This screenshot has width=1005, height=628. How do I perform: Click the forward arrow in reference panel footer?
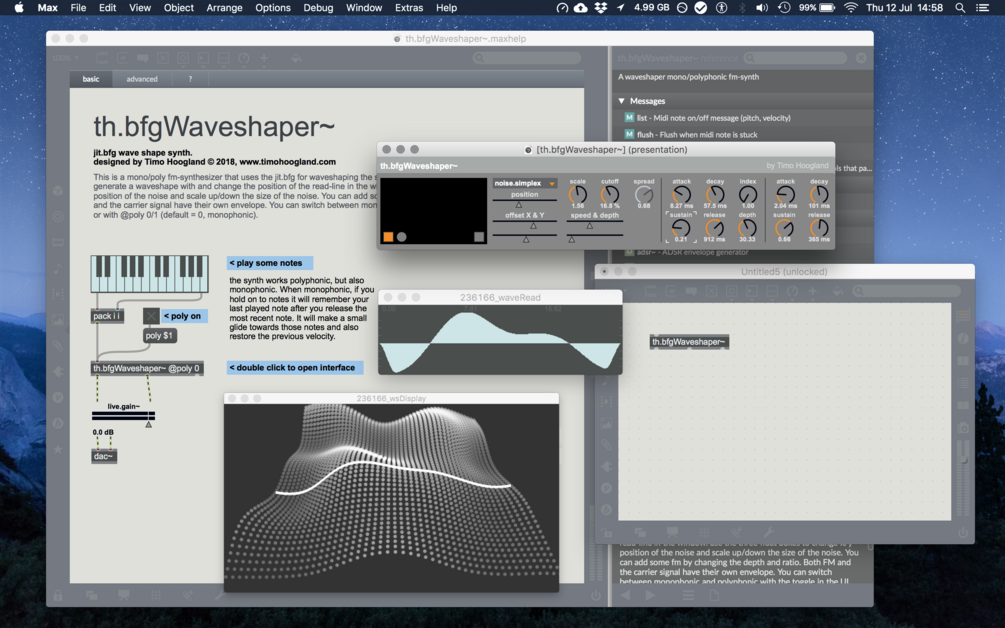tap(650, 595)
